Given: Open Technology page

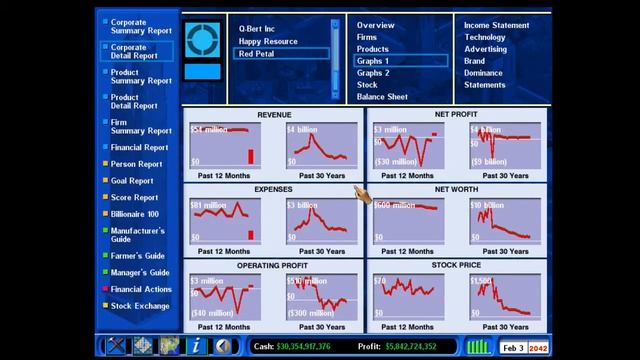Looking at the screenshot, I should pos(484,37).
